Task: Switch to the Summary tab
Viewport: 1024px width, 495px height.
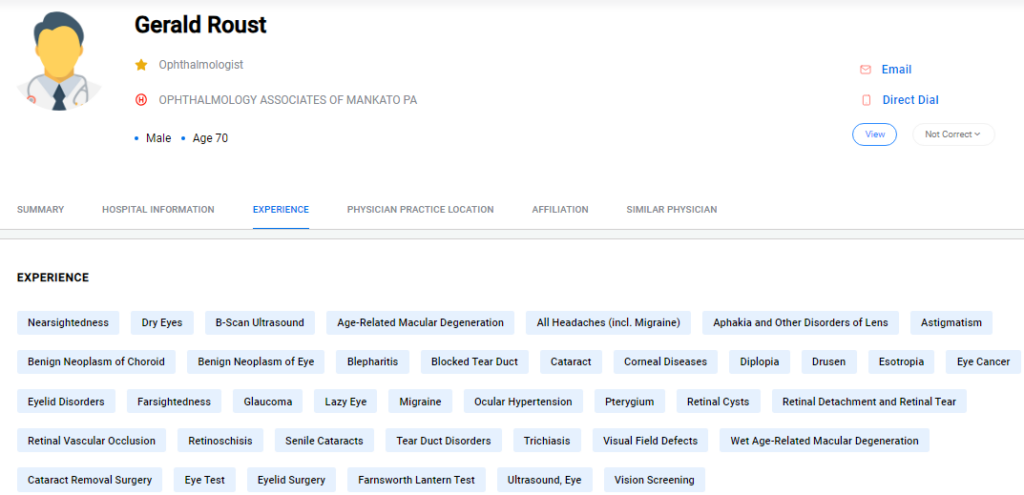Action: 40,210
